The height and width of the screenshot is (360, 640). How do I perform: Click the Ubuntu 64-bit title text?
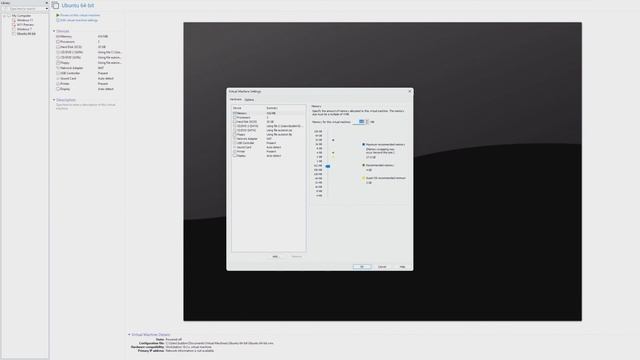[78, 6]
